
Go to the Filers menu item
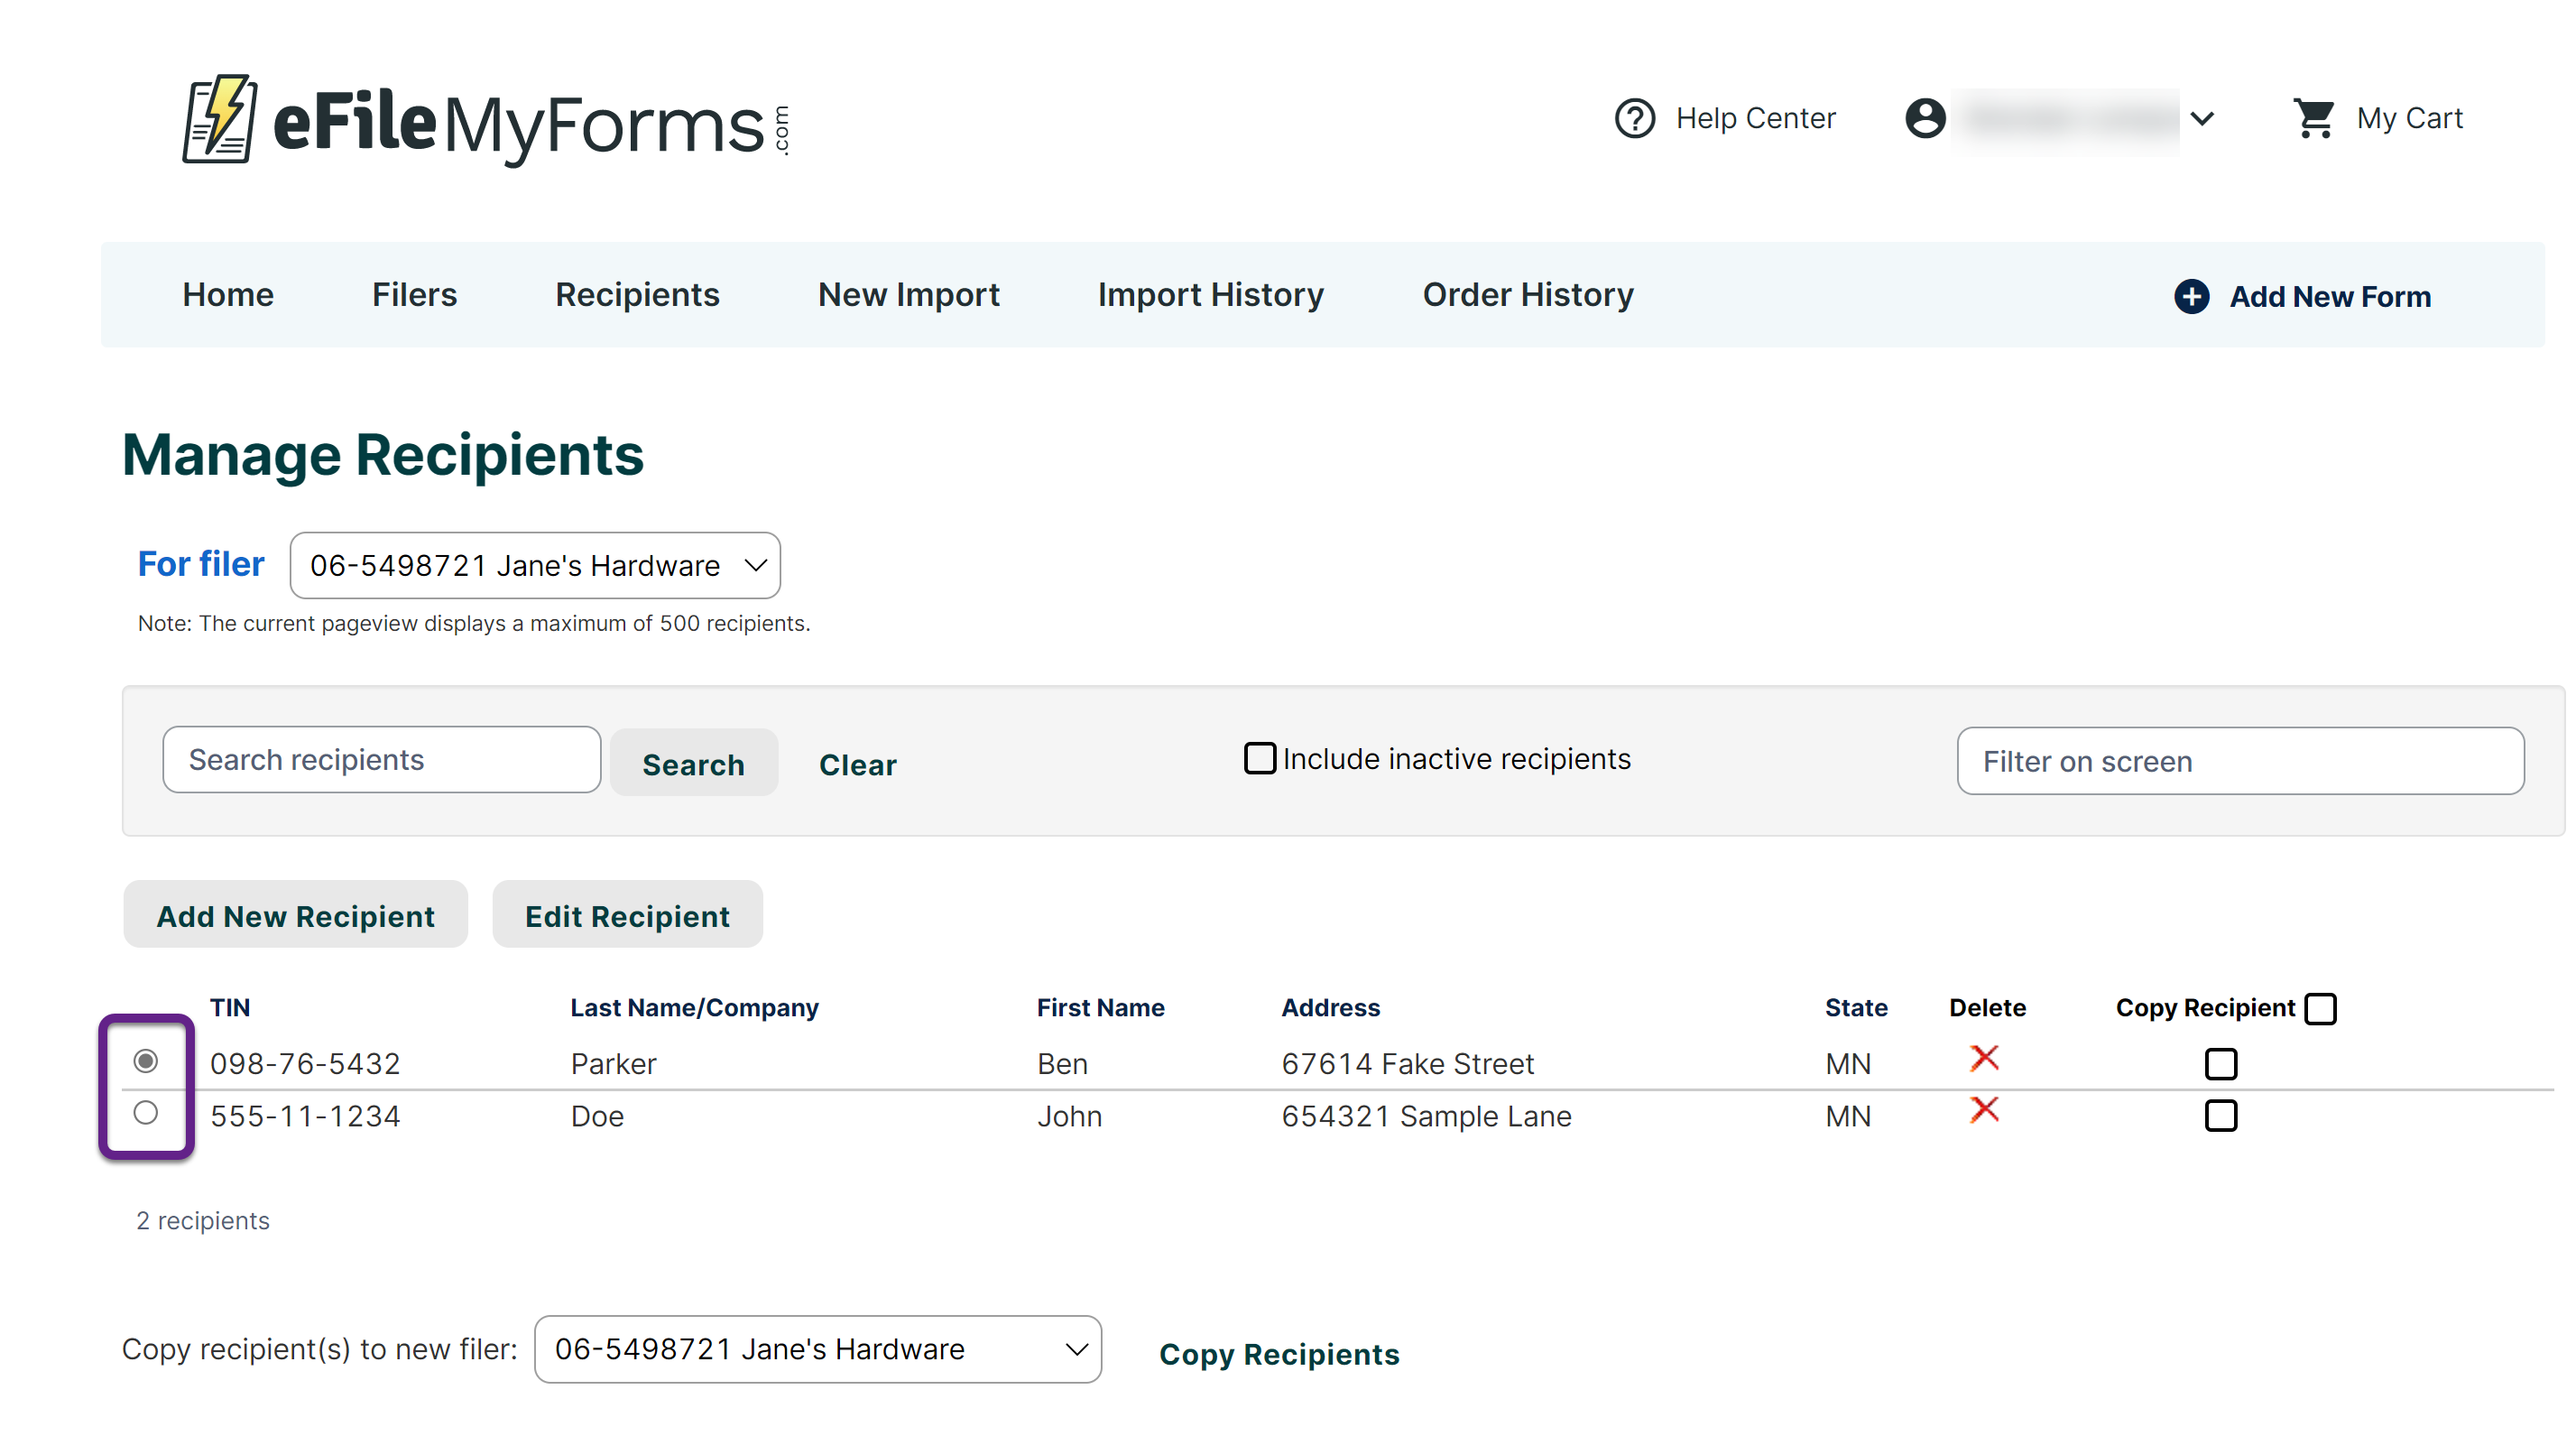(x=414, y=294)
